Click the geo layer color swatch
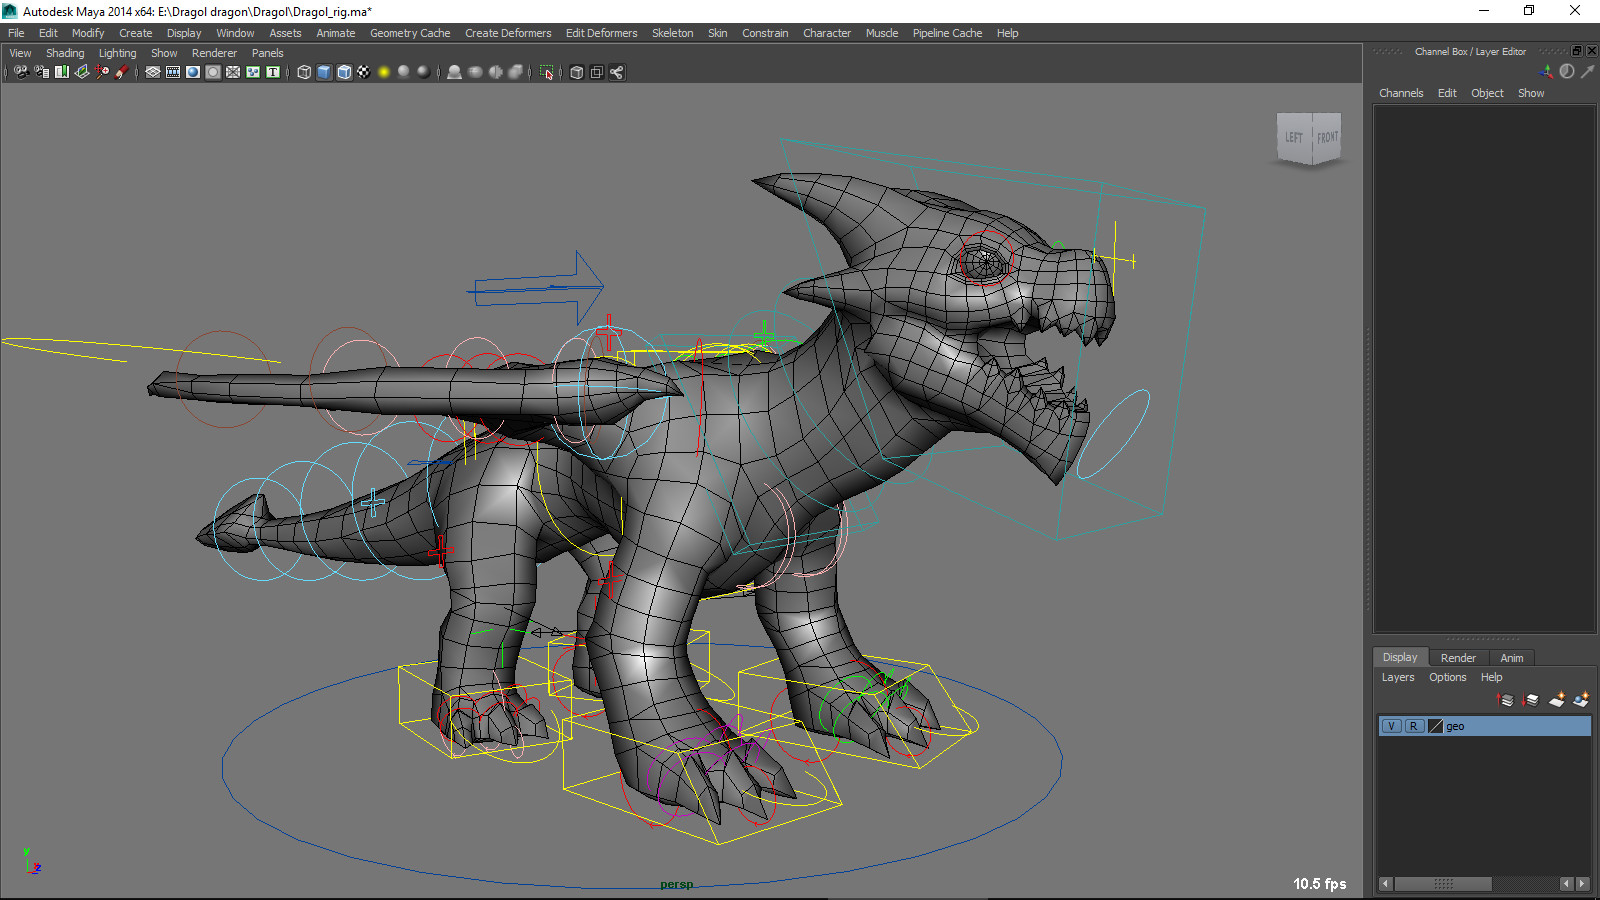 coord(1434,726)
